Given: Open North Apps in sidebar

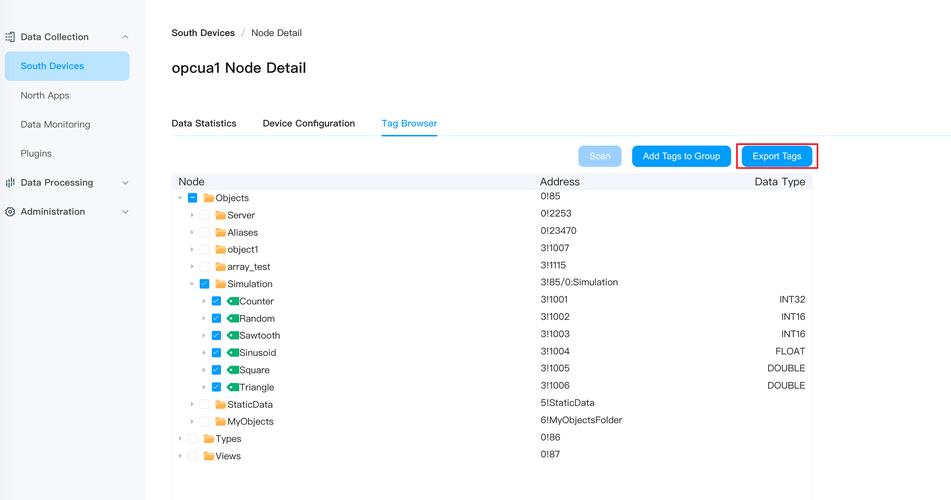Looking at the screenshot, I should pos(45,96).
